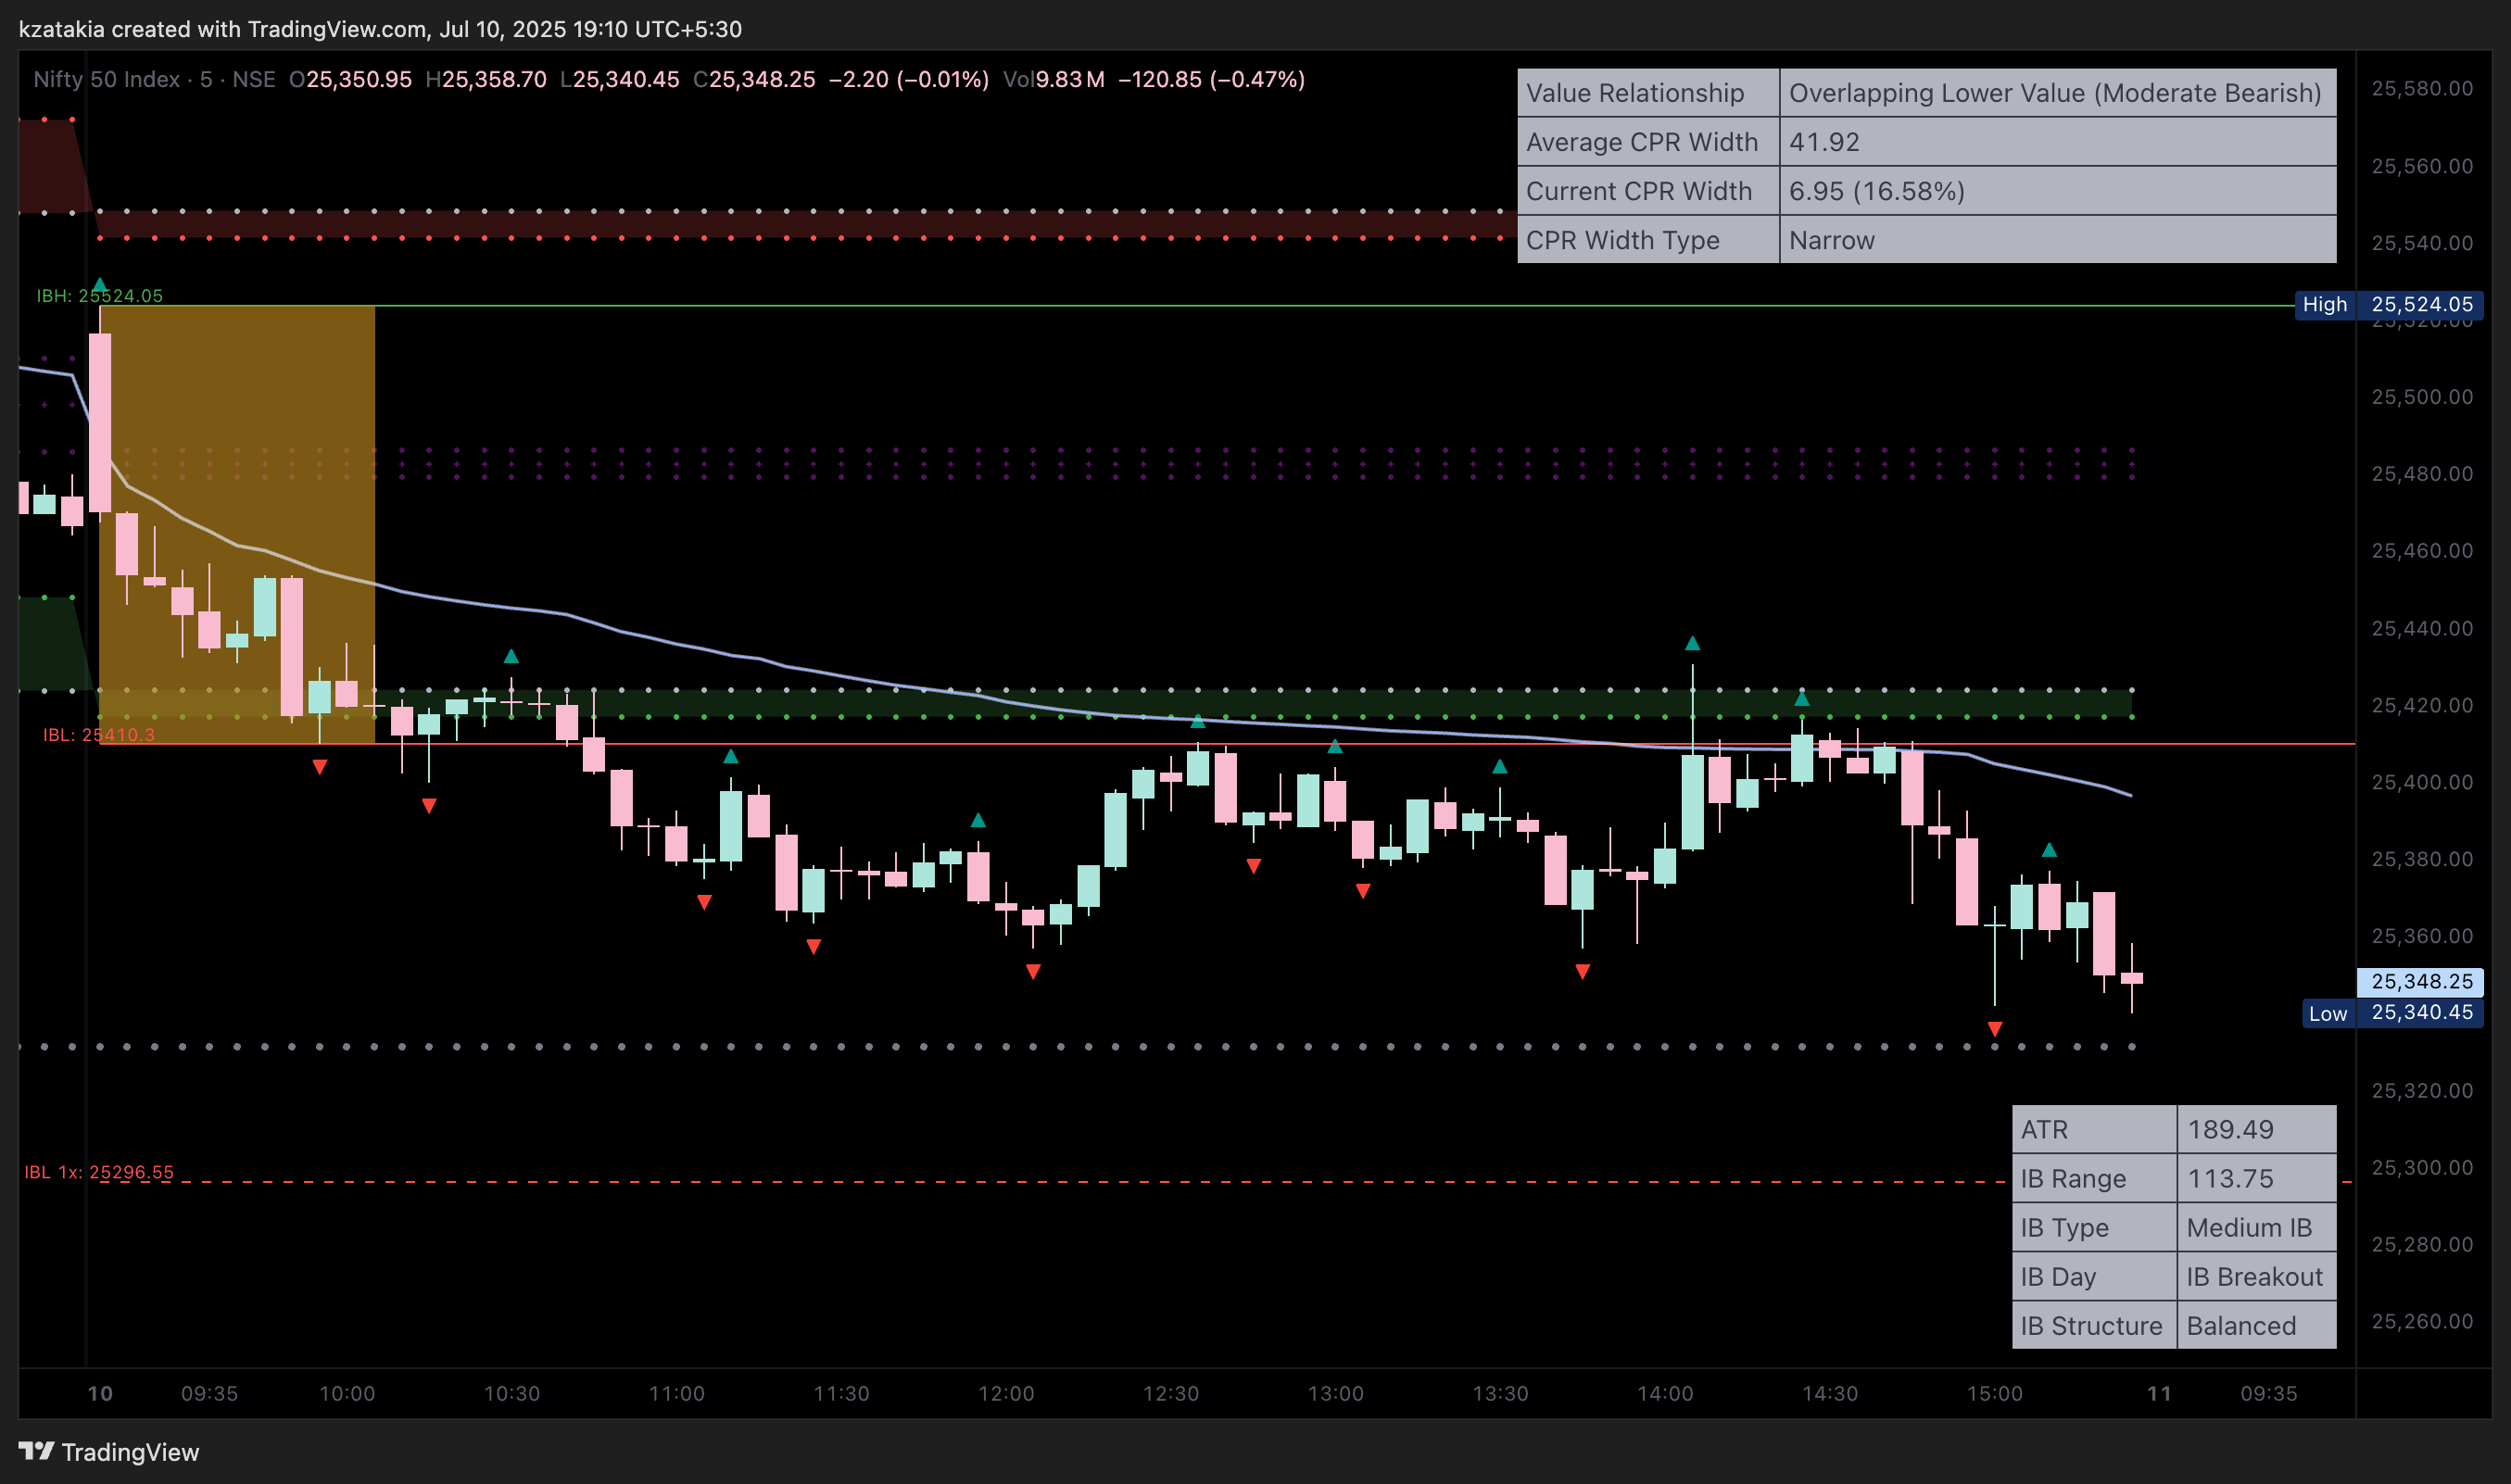Click the teal up-arrow marker near 14:05
This screenshot has width=2511, height=1484.
(1692, 643)
